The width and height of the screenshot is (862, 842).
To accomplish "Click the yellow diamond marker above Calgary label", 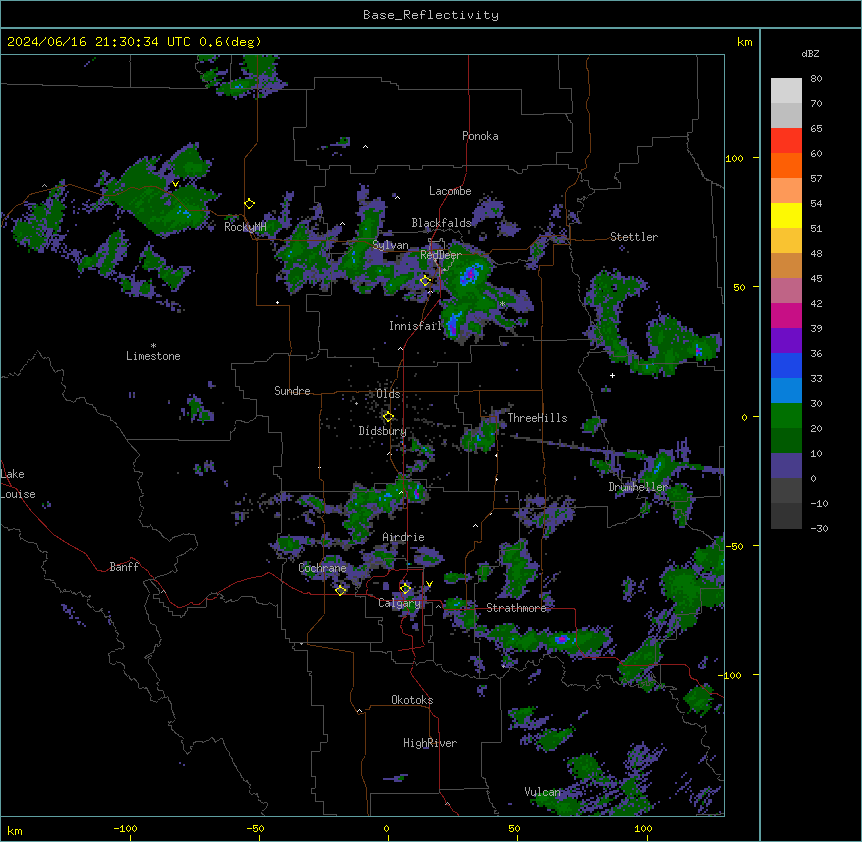I will tap(405, 588).
